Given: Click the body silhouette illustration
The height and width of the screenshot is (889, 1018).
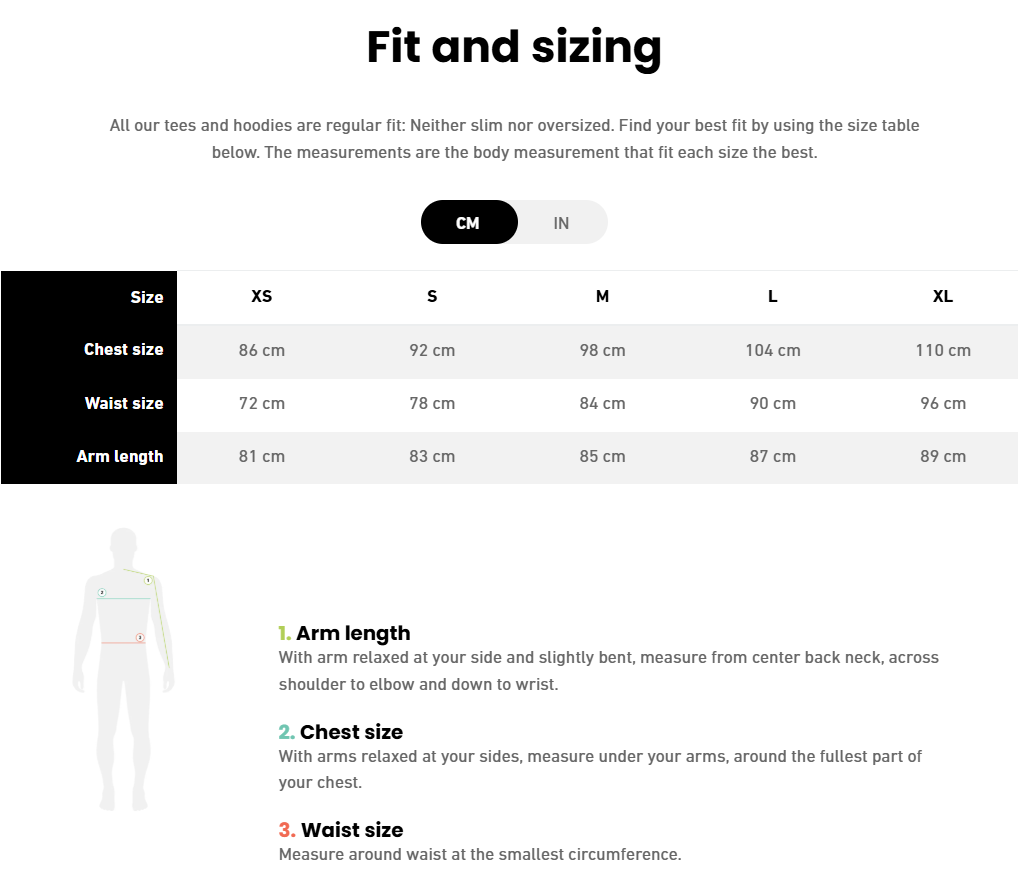Looking at the screenshot, I should click(x=123, y=669).
